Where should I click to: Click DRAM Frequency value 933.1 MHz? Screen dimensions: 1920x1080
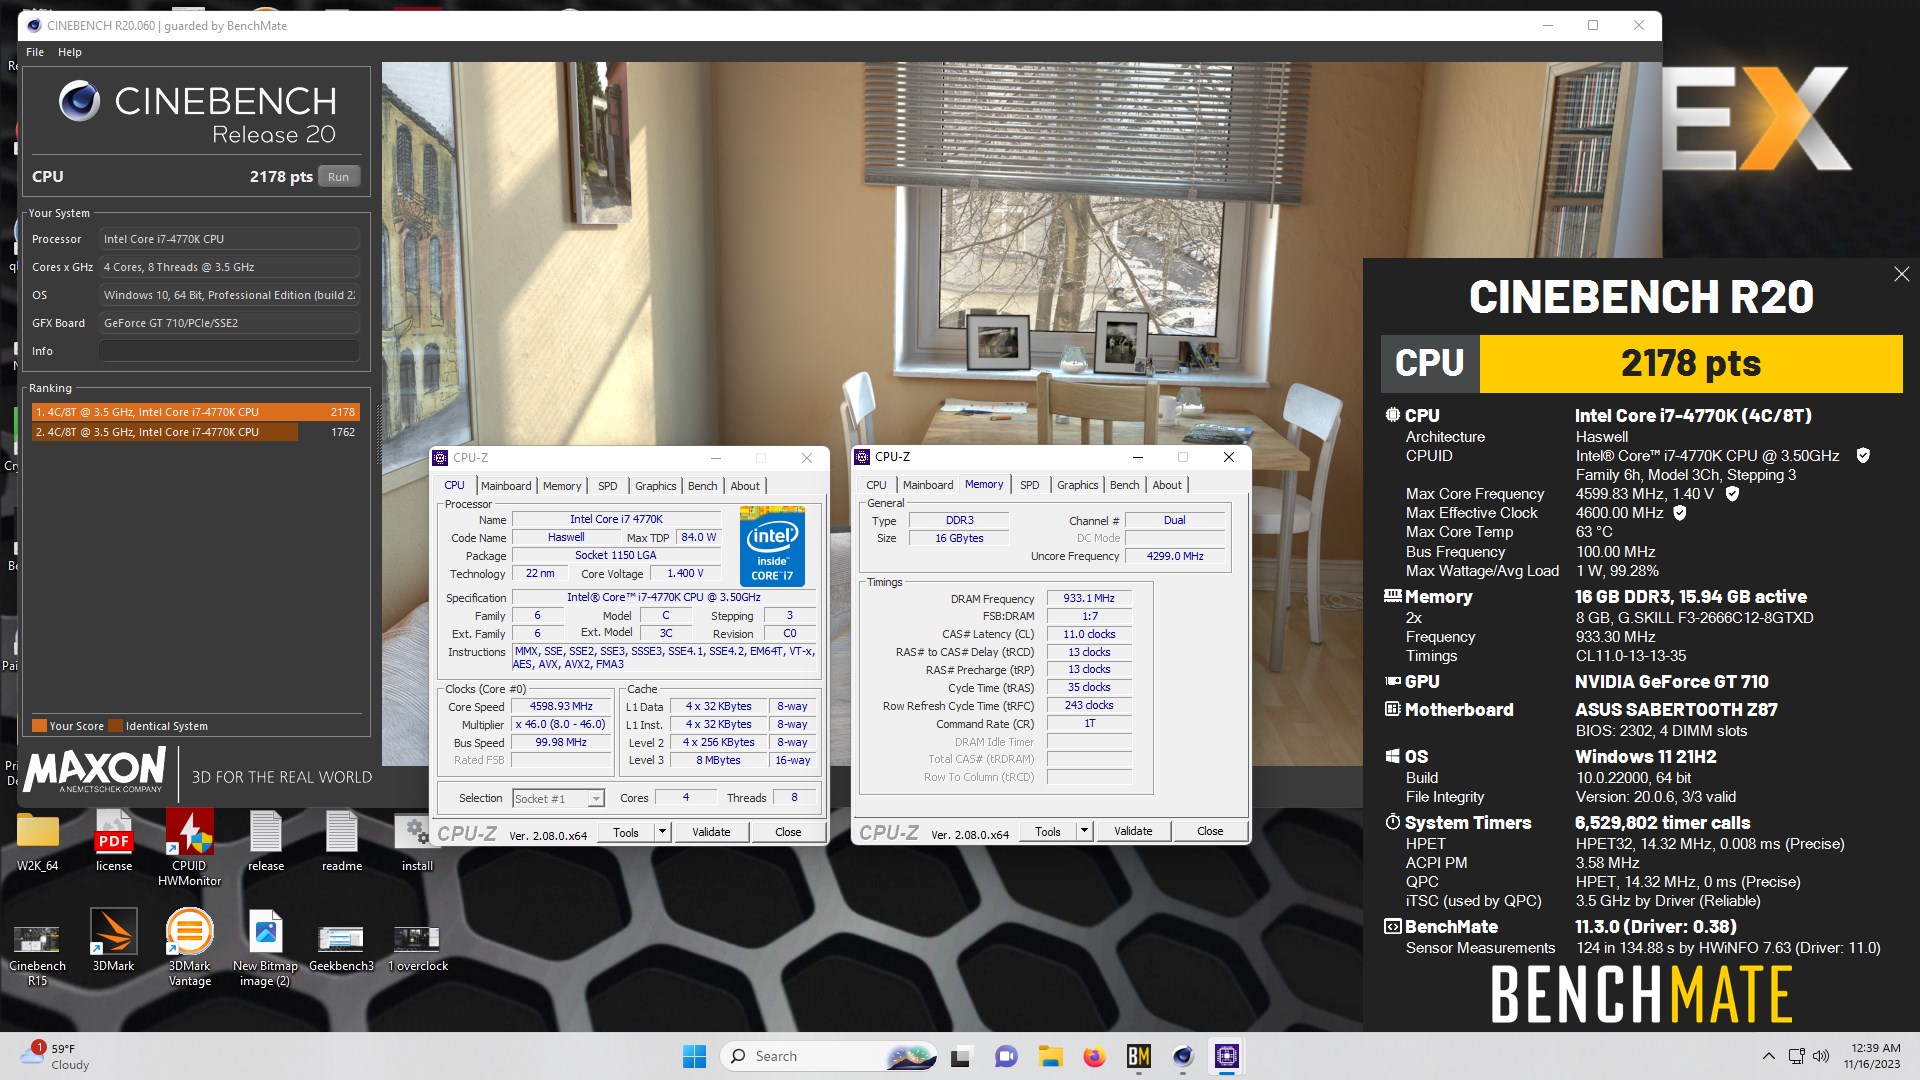point(1089,598)
